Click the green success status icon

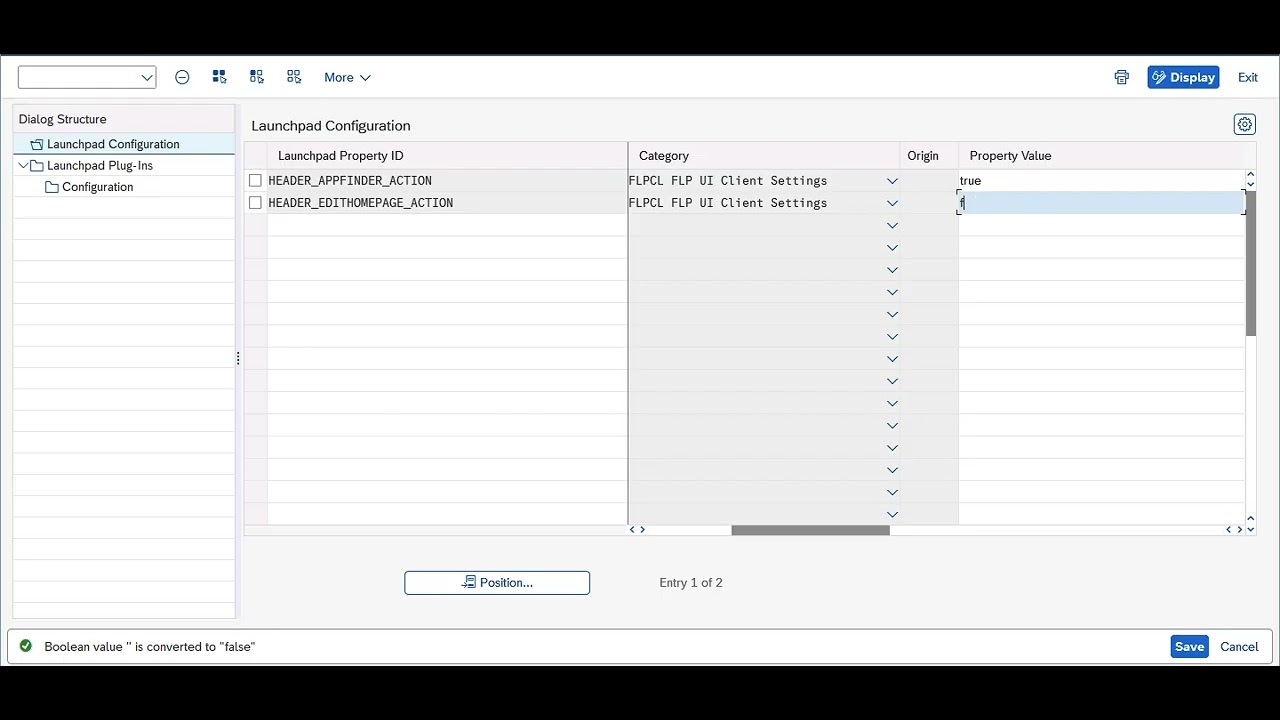tap(26, 646)
